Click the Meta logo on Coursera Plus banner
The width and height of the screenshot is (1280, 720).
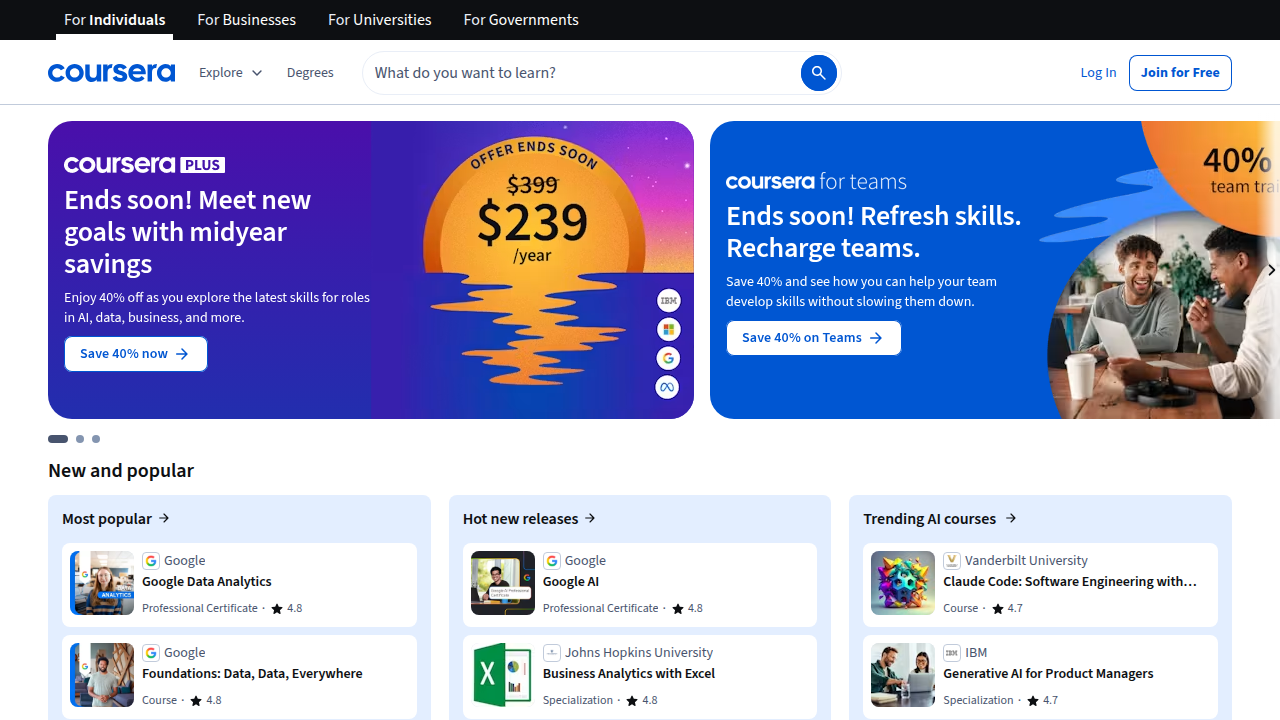click(x=668, y=387)
